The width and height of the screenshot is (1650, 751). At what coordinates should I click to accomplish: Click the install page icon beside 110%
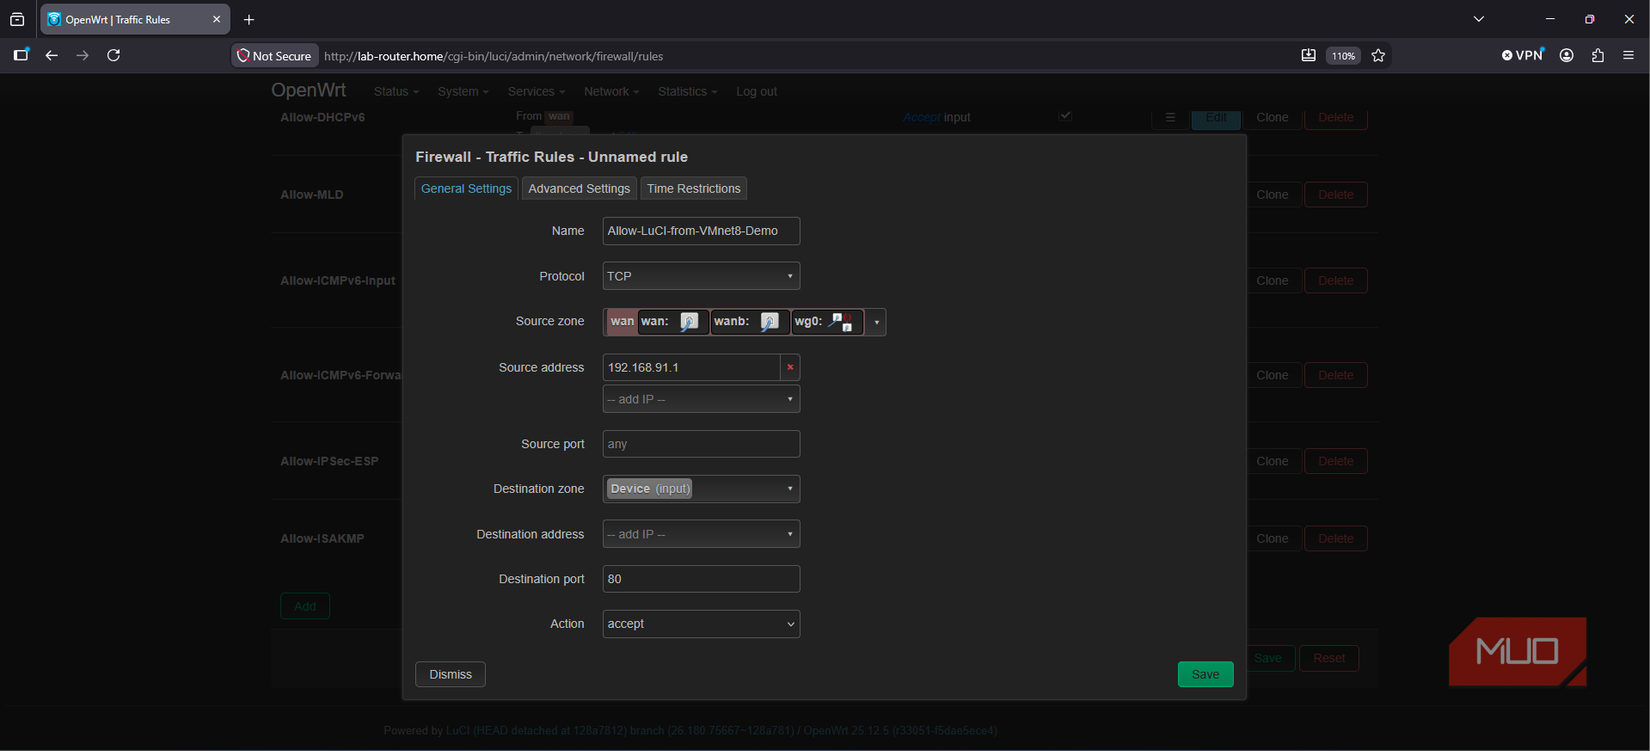click(x=1308, y=56)
